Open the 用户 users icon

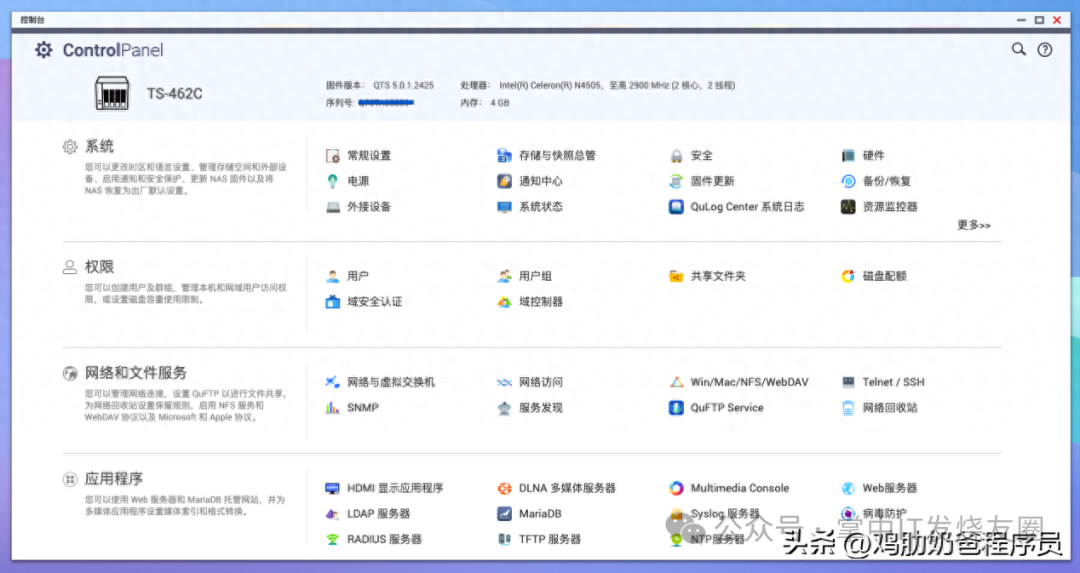[x=333, y=276]
